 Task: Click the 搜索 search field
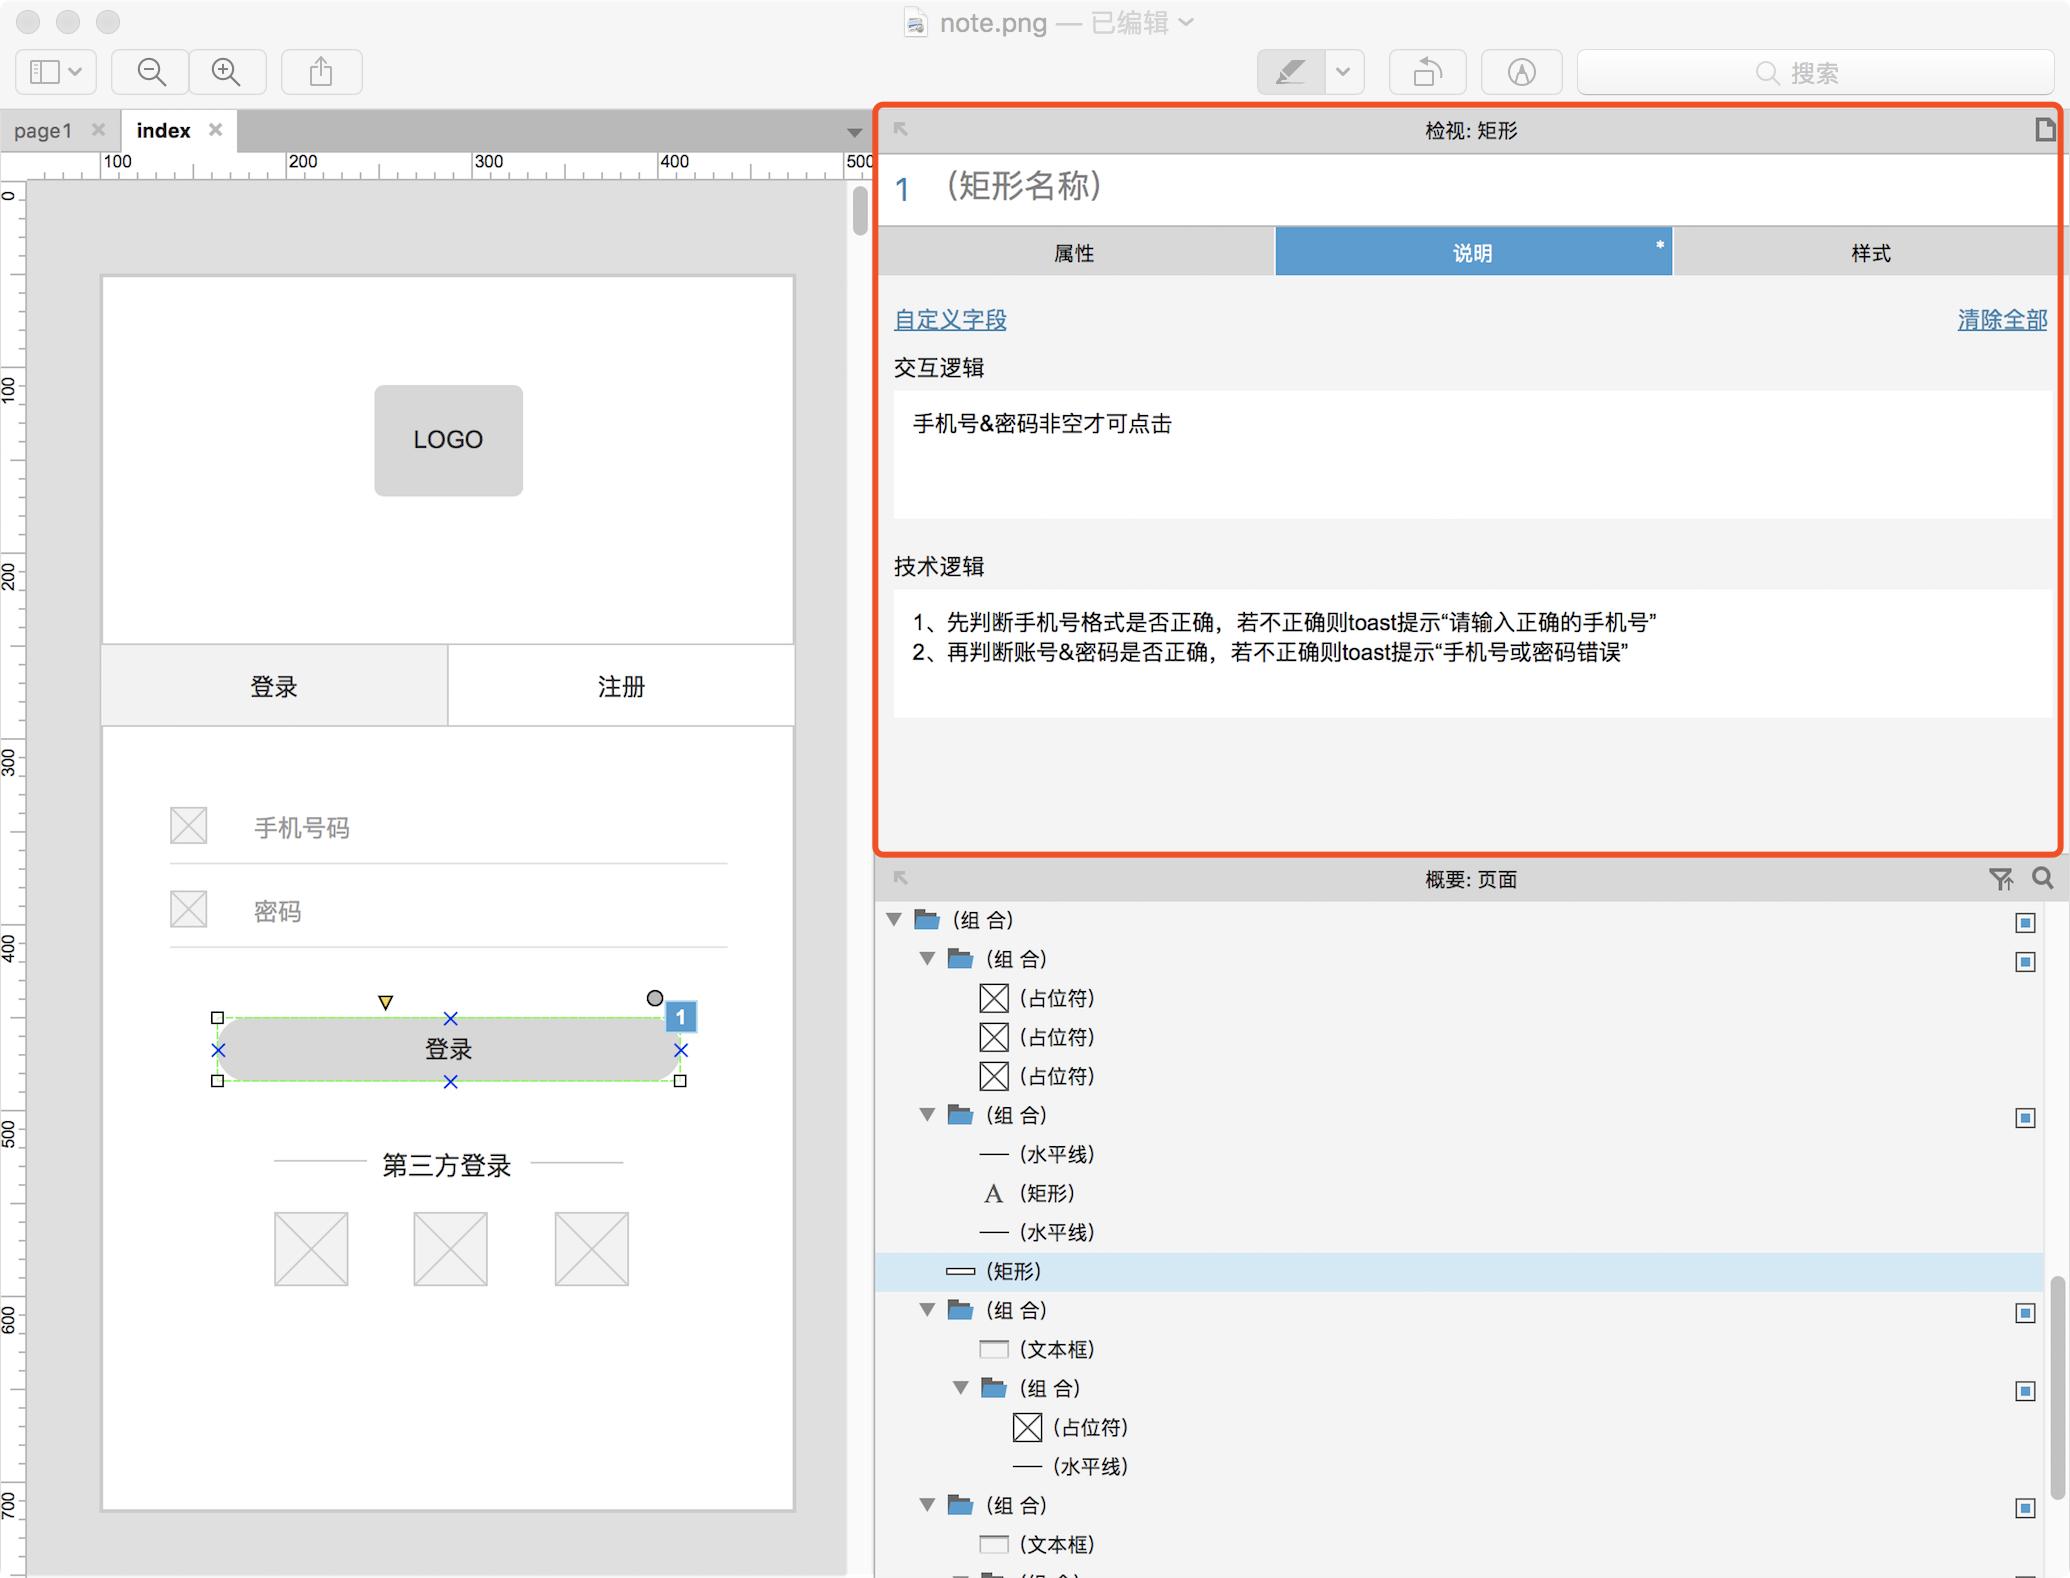[x=1813, y=73]
